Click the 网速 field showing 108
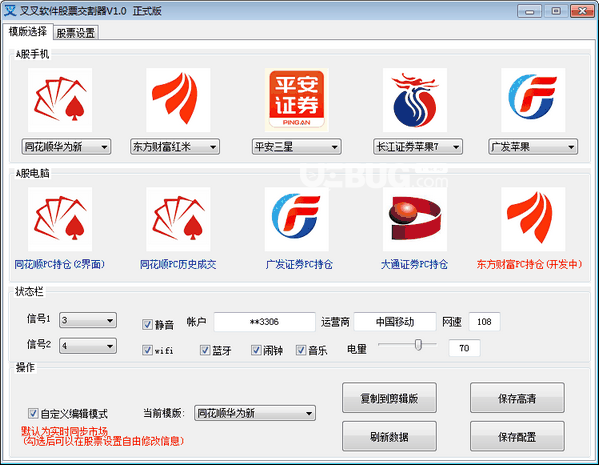Screen dimensions: 599x465 click(484, 322)
